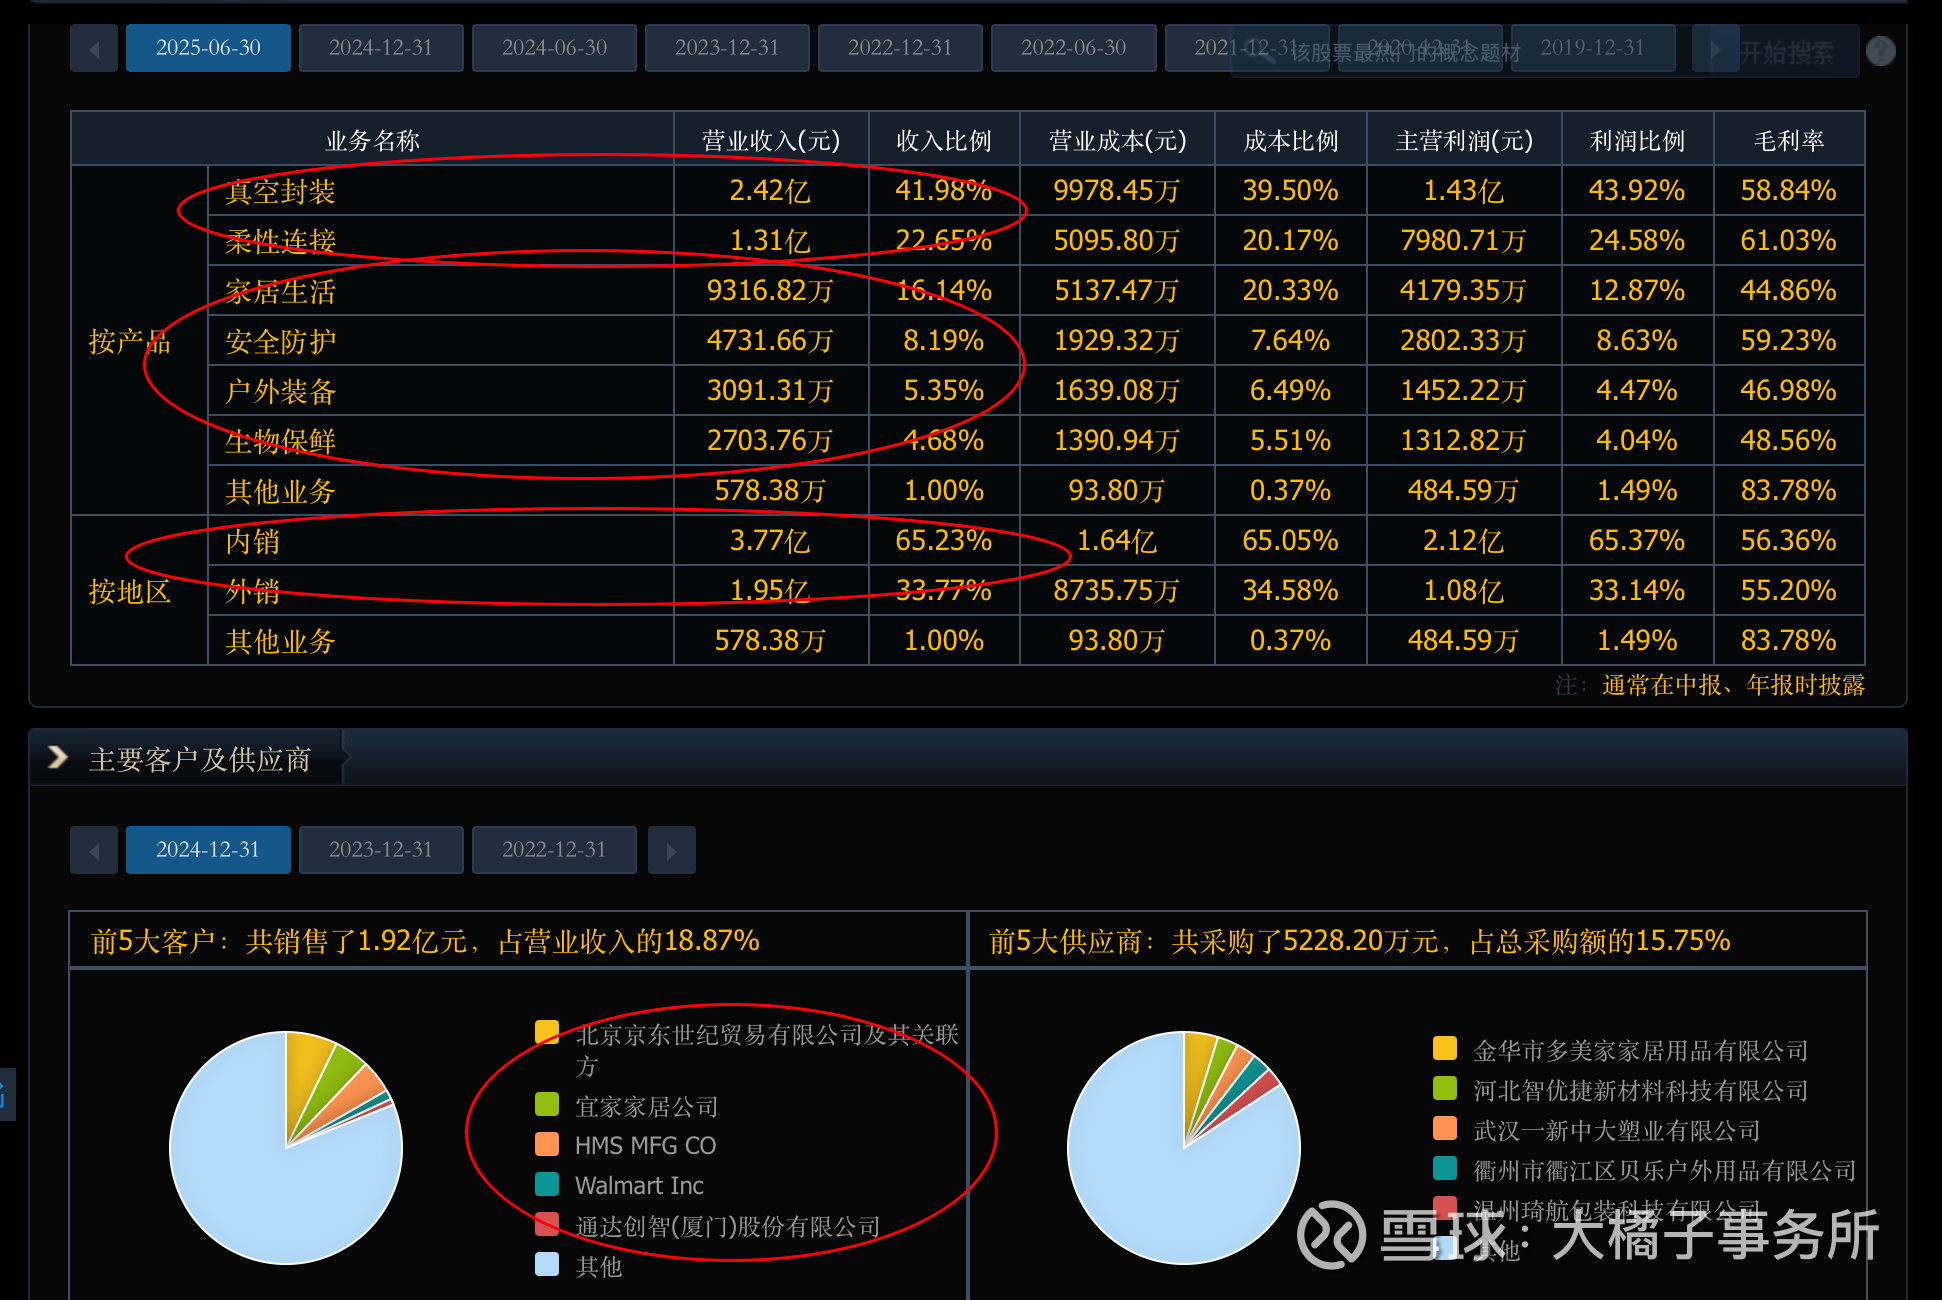
Task: Click right arrow after 2022-12-31 customer tab
Action: [x=671, y=851]
